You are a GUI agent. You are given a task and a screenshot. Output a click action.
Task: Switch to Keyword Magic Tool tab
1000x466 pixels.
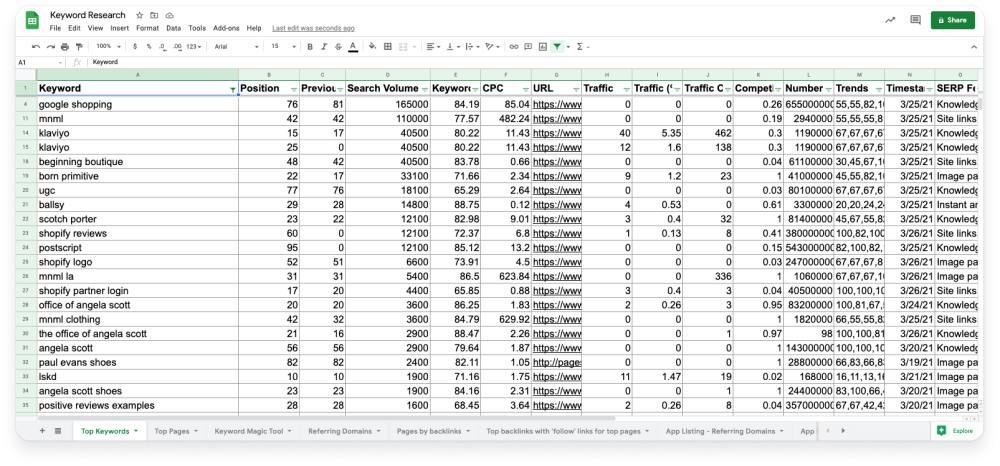coord(253,431)
